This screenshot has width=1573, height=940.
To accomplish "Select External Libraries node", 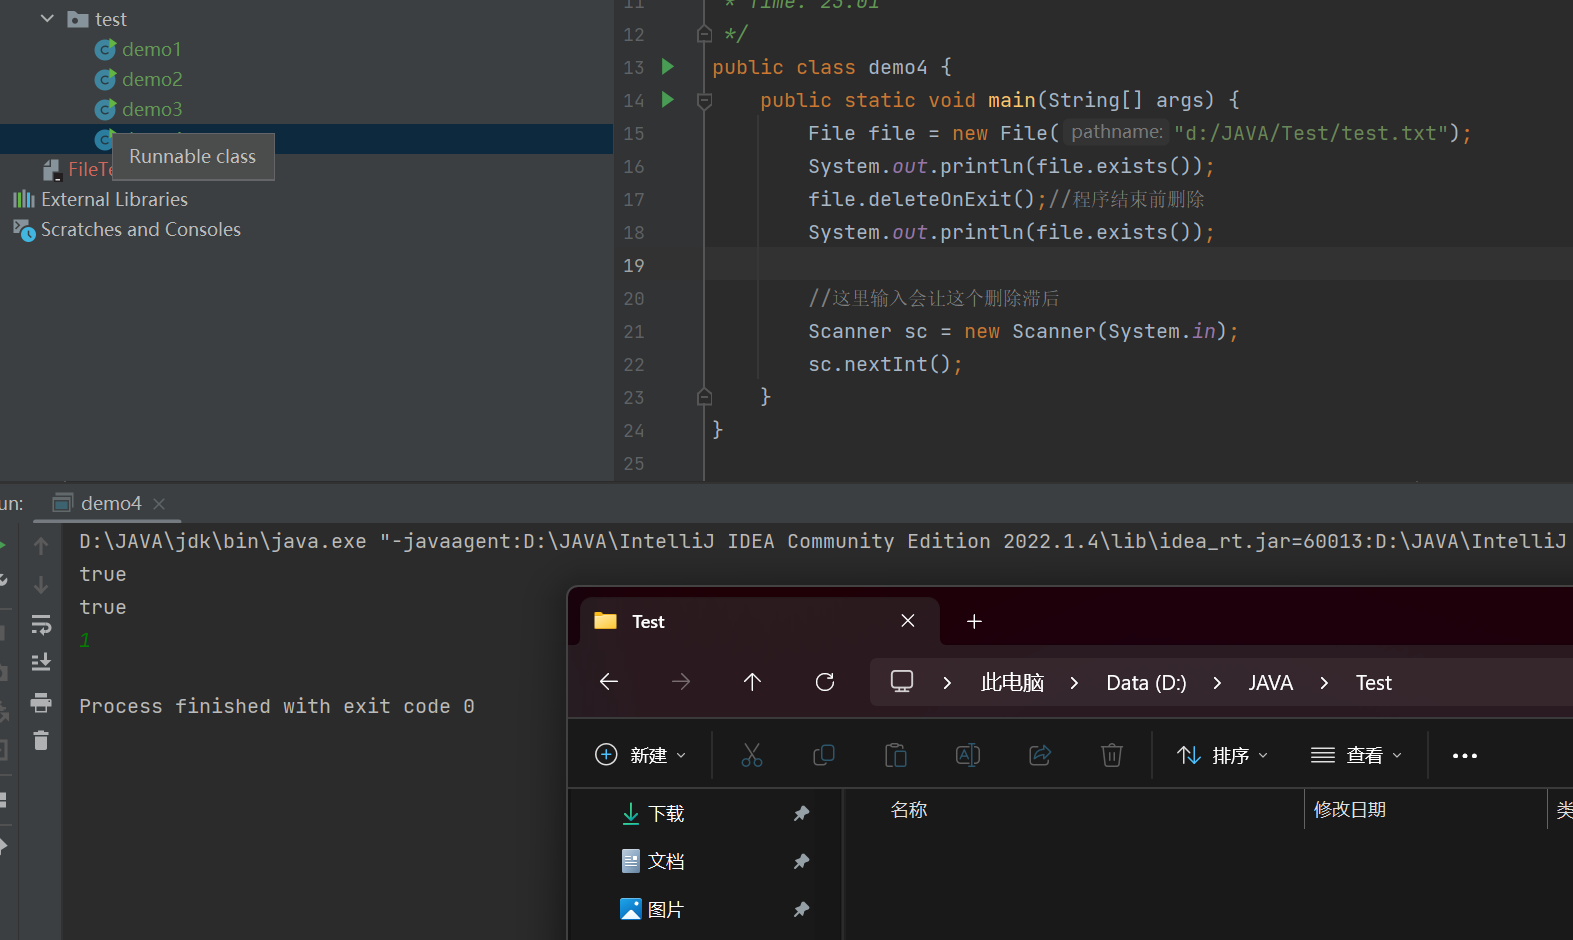I will (x=114, y=199).
